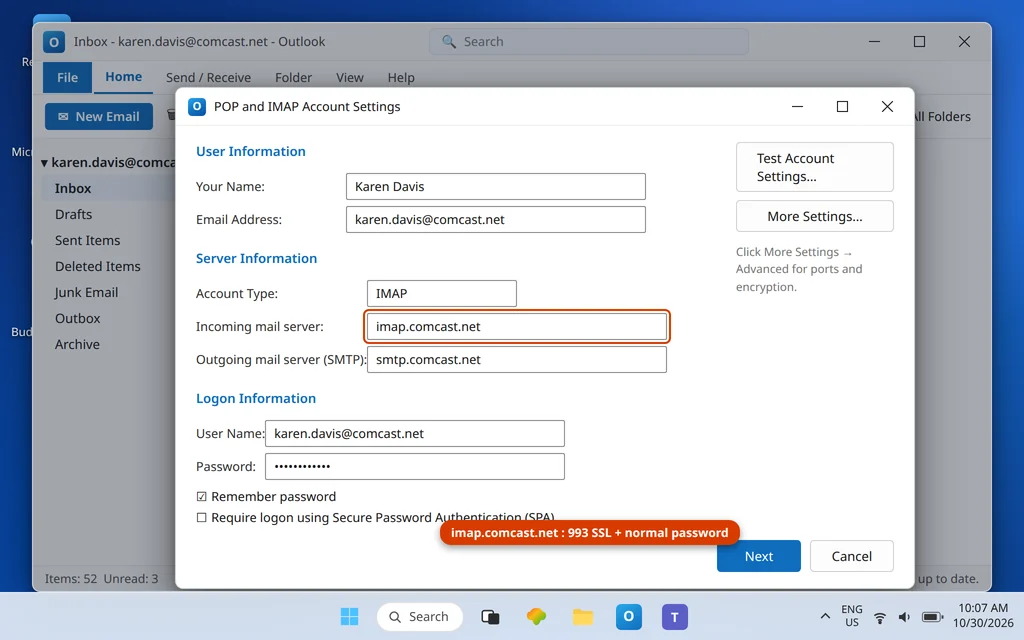Screen dimensions: 1024x640
Task: Collapse the karen.davis@comcast account tree
Action: coord(44,163)
